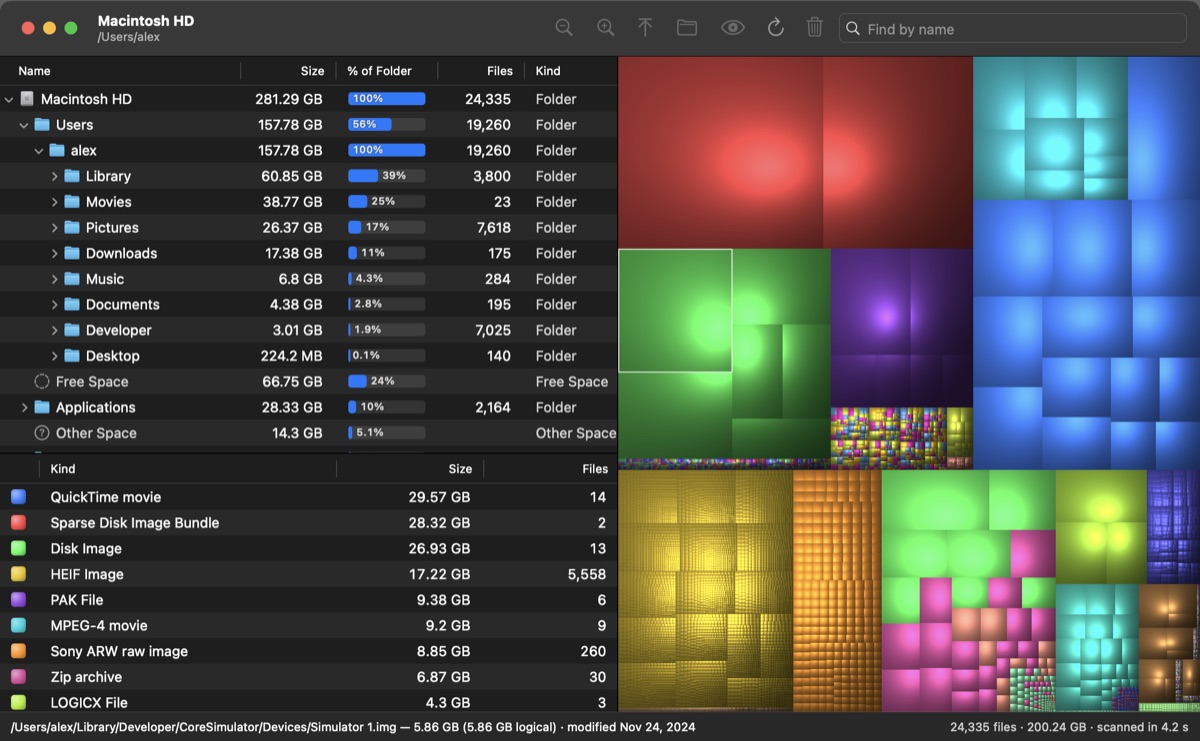Sort by % of Folder column header
This screenshot has width=1200, height=741.
(379, 71)
